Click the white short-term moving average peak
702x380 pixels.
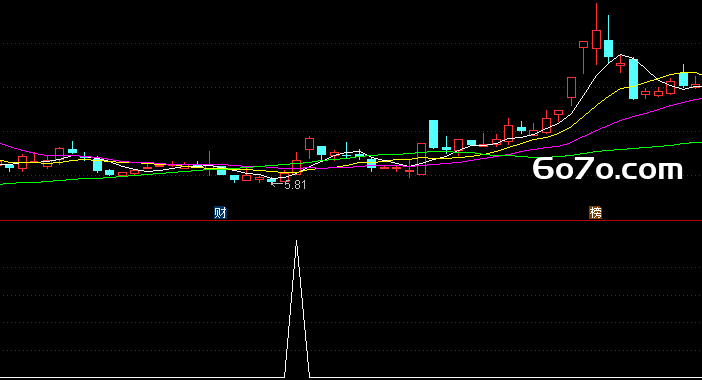(x=621, y=55)
